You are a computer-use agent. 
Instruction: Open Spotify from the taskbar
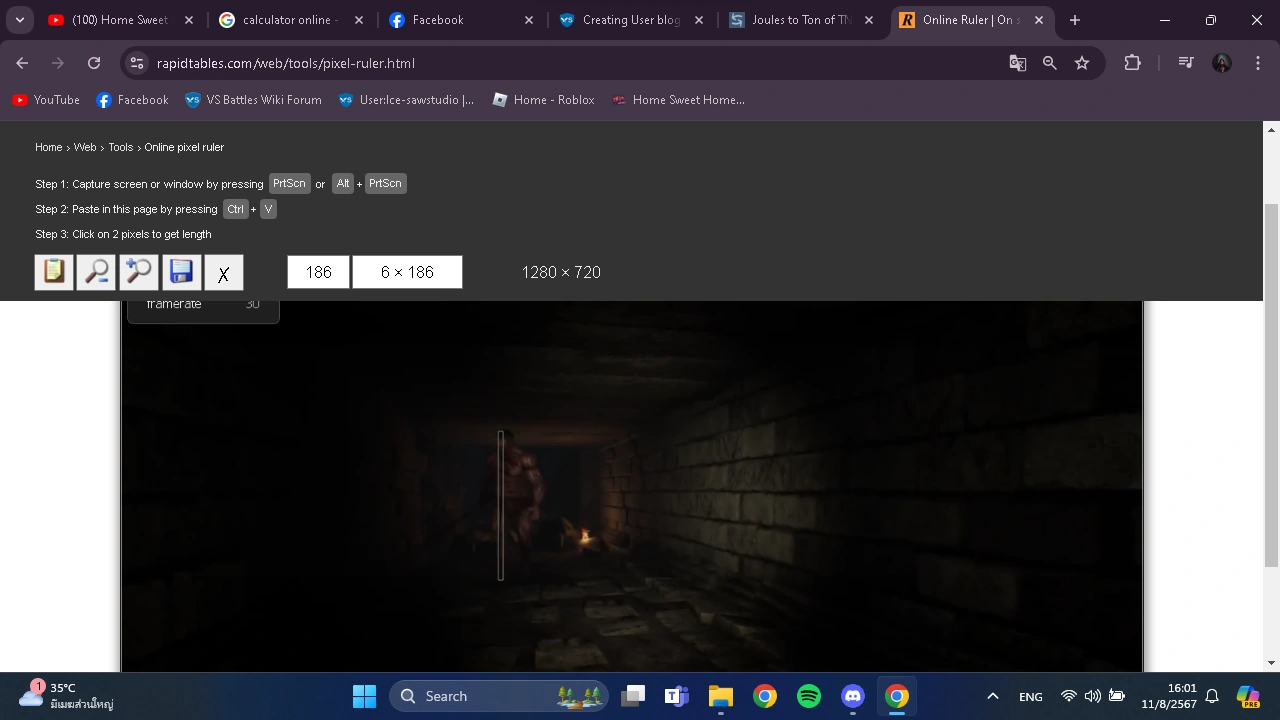(809, 696)
